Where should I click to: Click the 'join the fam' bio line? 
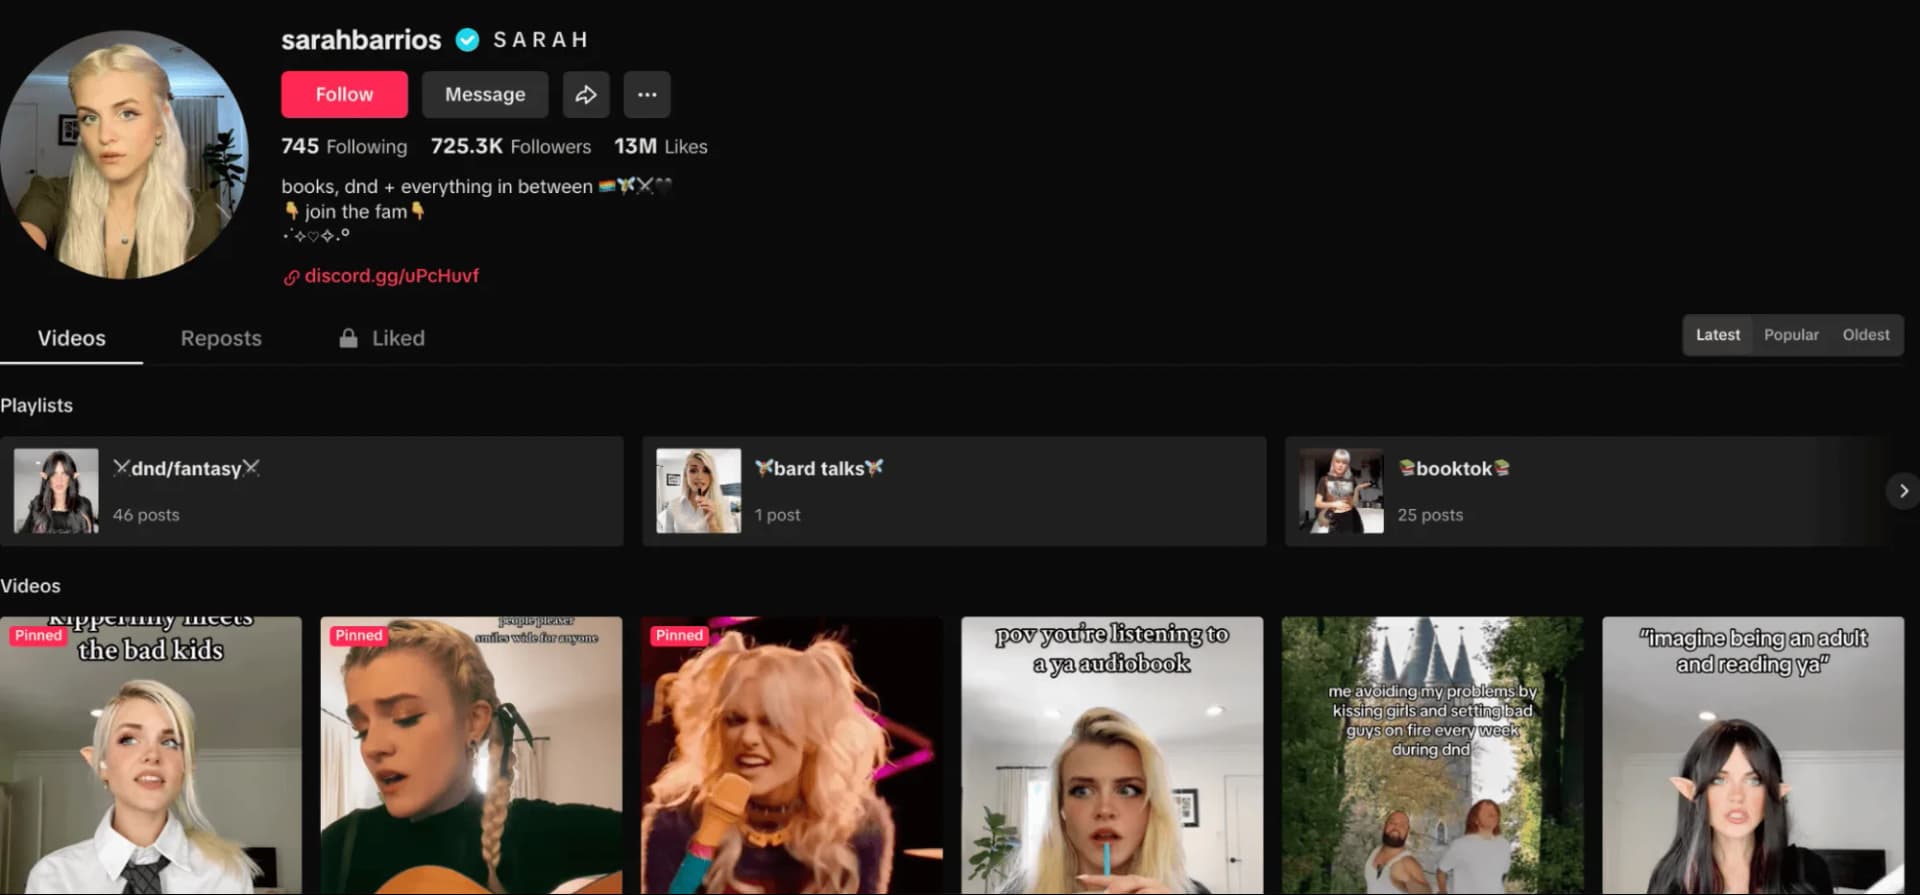pos(355,212)
